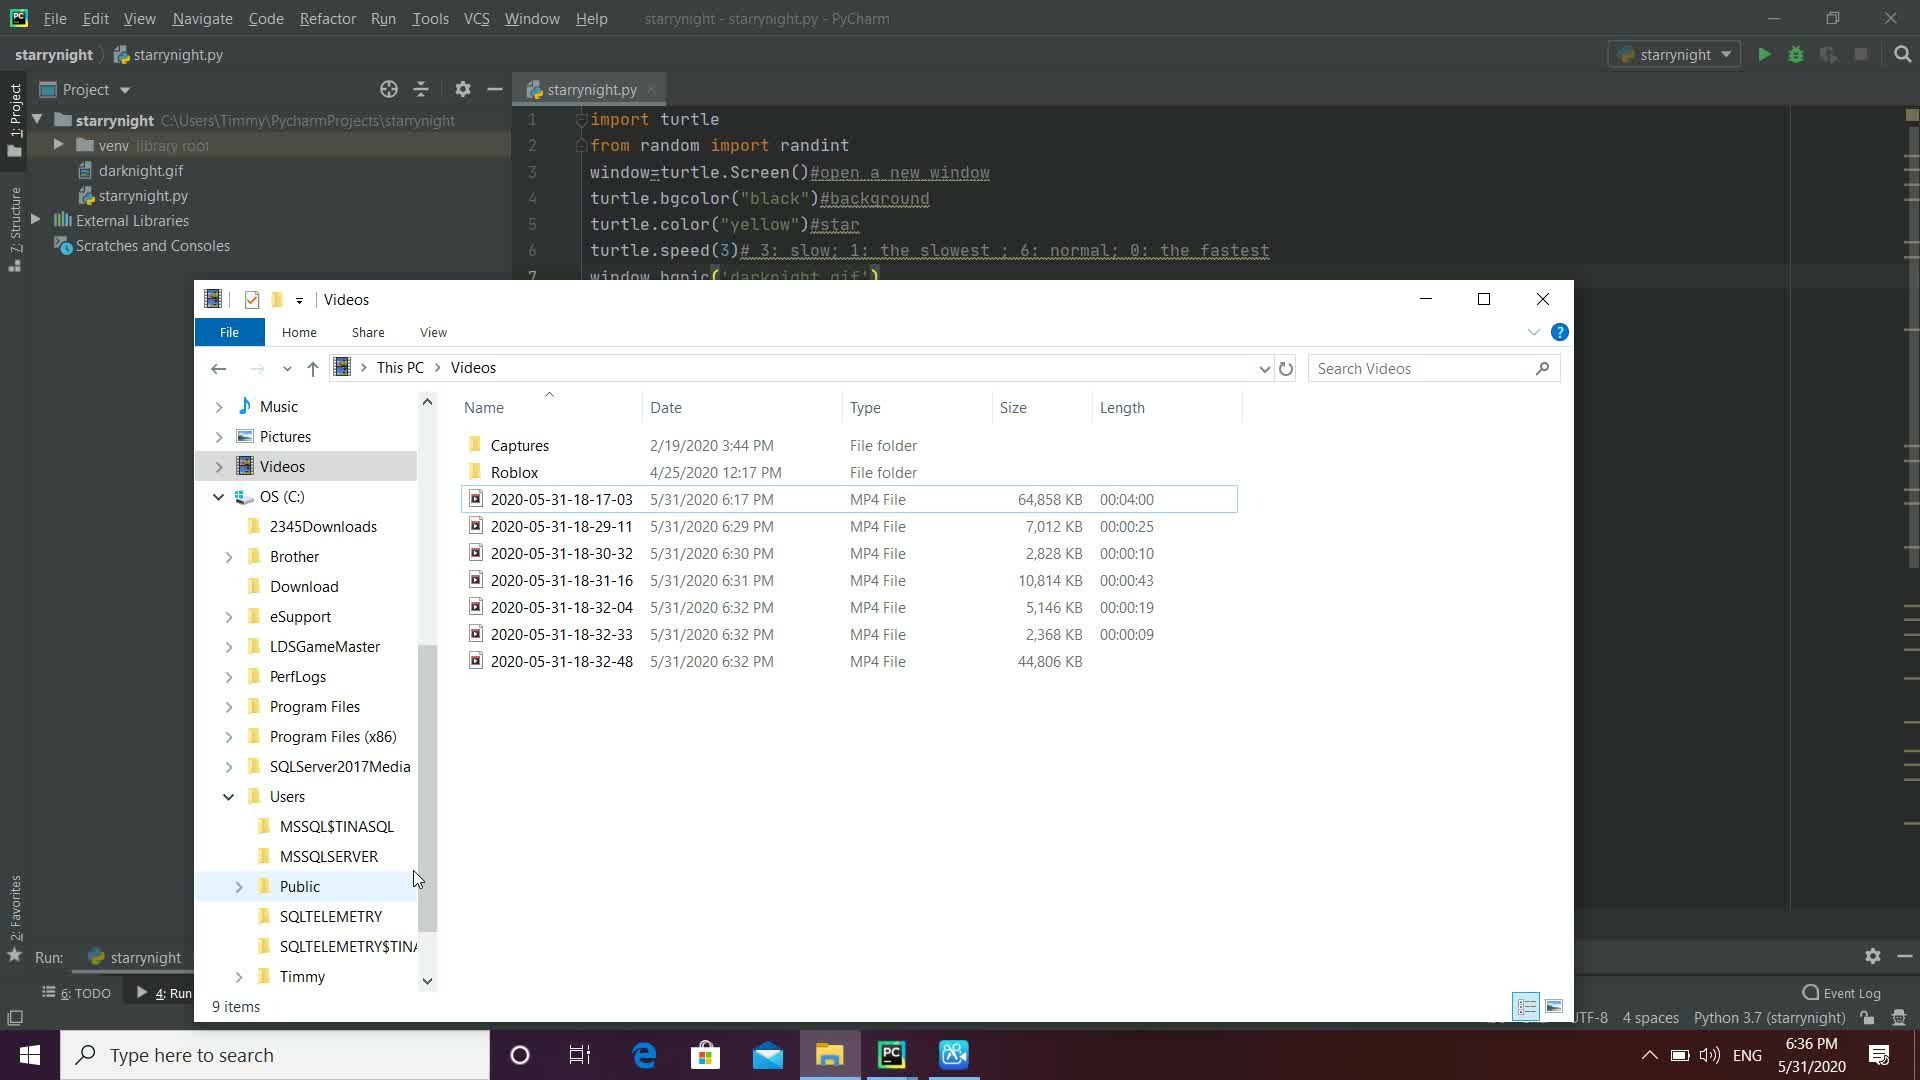Click the Collapse All icon in Project panel
This screenshot has height=1080, width=1920.
421,89
